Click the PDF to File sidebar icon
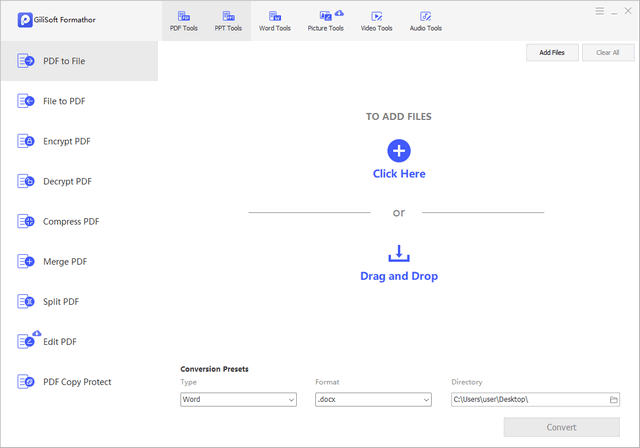Screen dimensions: 640x448 (x=26, y=61)
